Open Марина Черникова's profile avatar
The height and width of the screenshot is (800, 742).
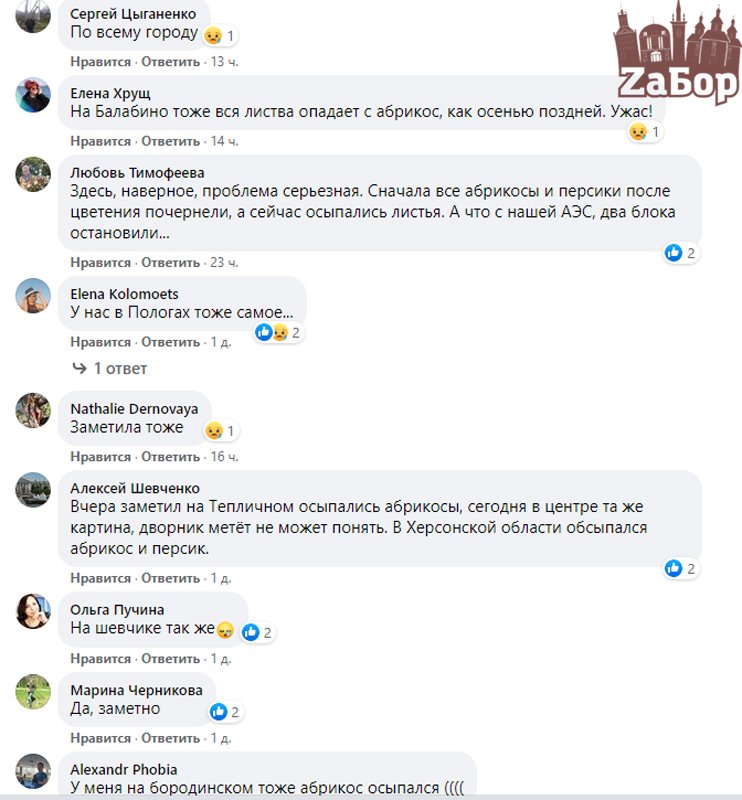pyautogui.click(x=33, y=692)
